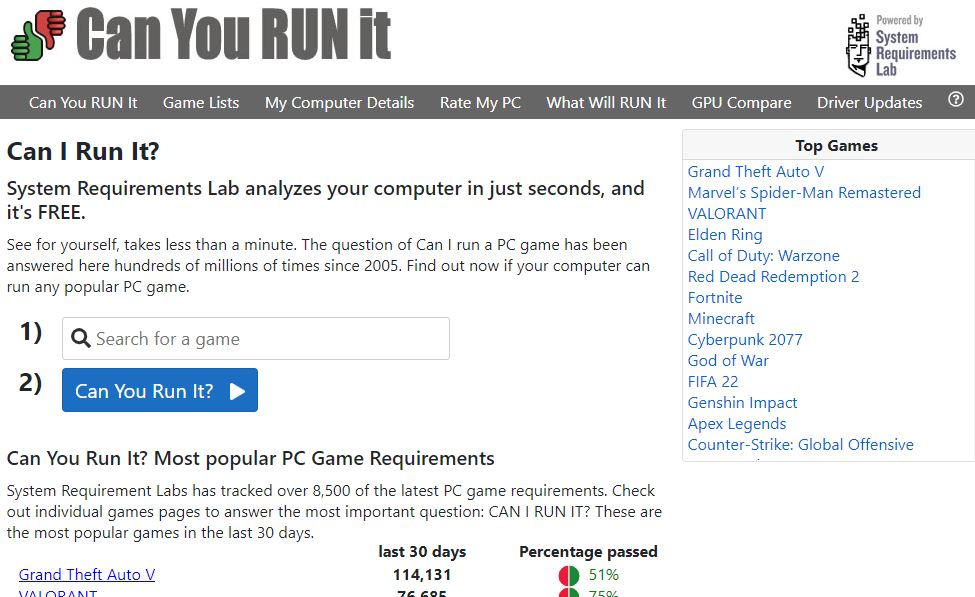Open Call of Duty: Warzone link

click(x=763, y=256)
